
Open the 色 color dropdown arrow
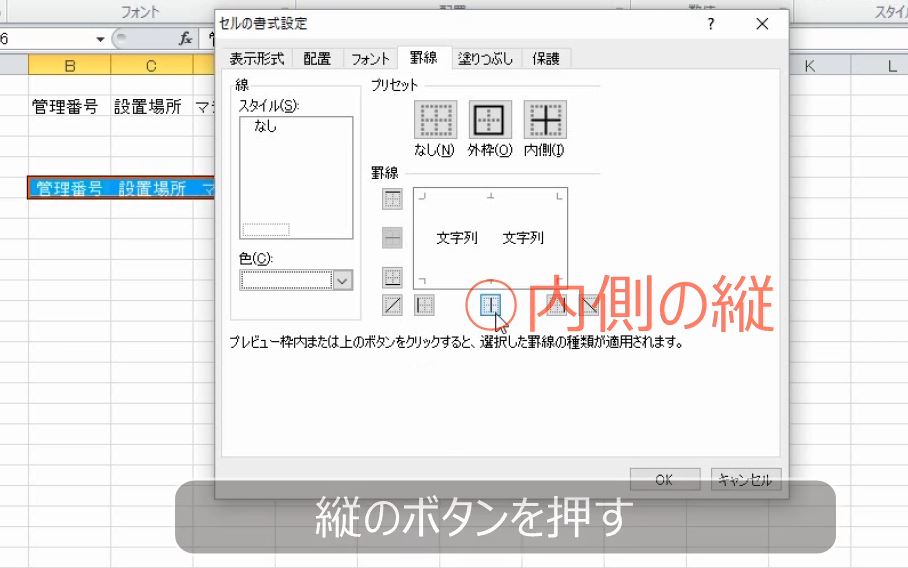click(x=342, y=281)
